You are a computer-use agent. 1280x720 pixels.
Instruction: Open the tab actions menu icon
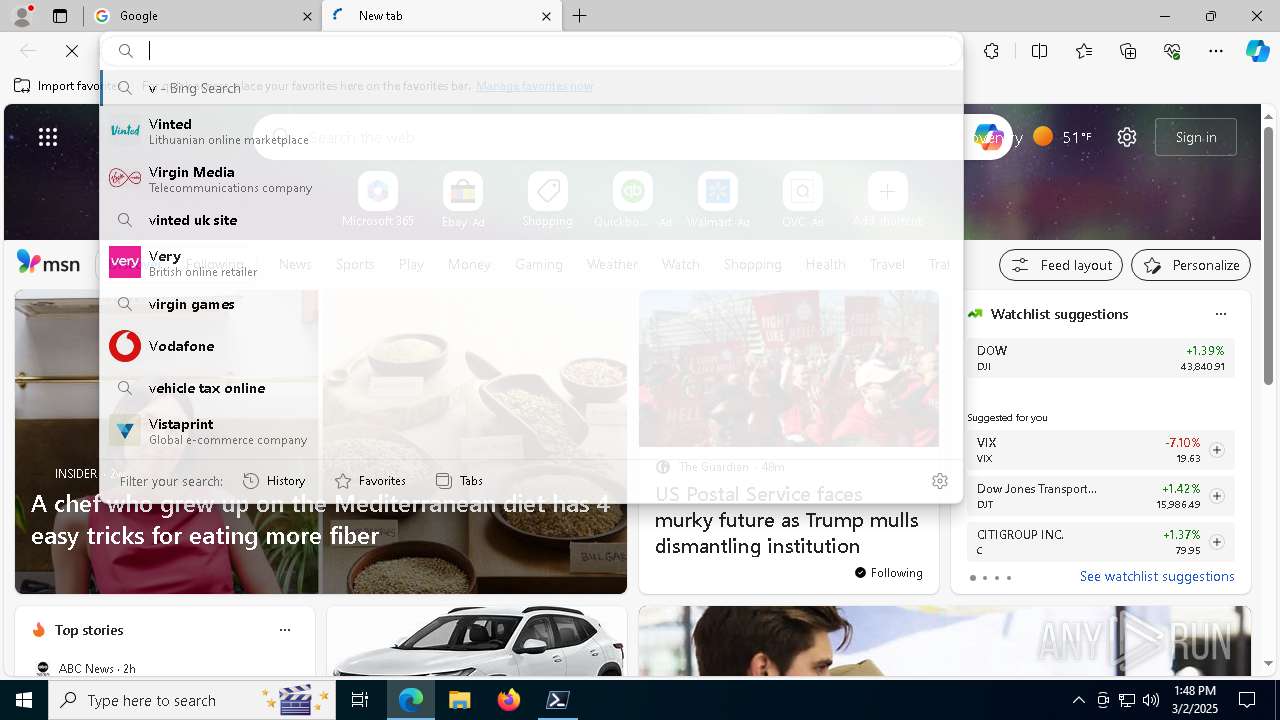click(60, 16)
